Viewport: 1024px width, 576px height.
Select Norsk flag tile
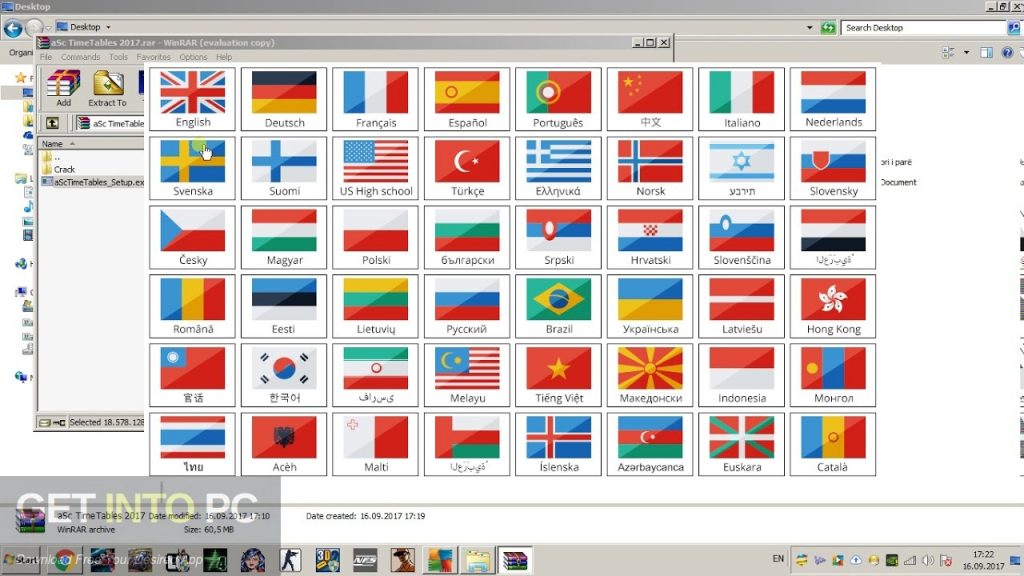650,168
